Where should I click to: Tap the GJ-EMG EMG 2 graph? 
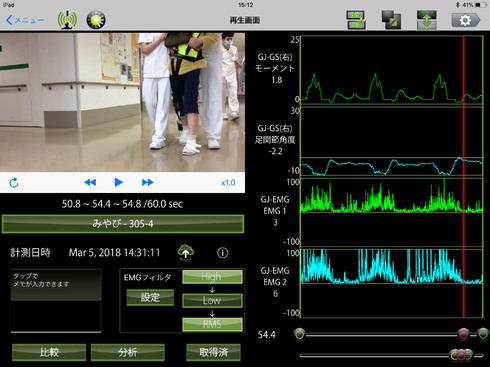pos(392,283)
